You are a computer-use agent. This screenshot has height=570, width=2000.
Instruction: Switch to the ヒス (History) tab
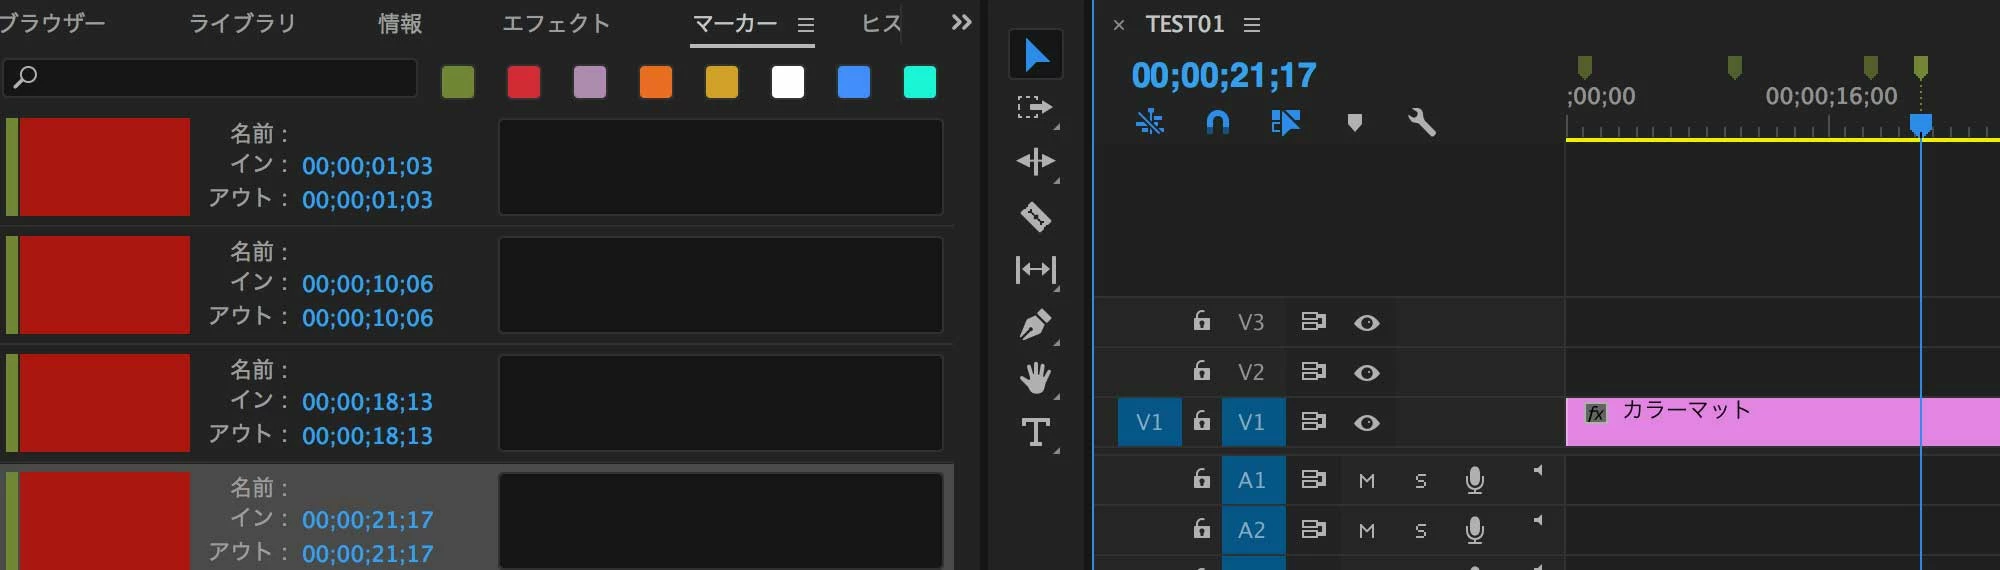click(882, 23)
